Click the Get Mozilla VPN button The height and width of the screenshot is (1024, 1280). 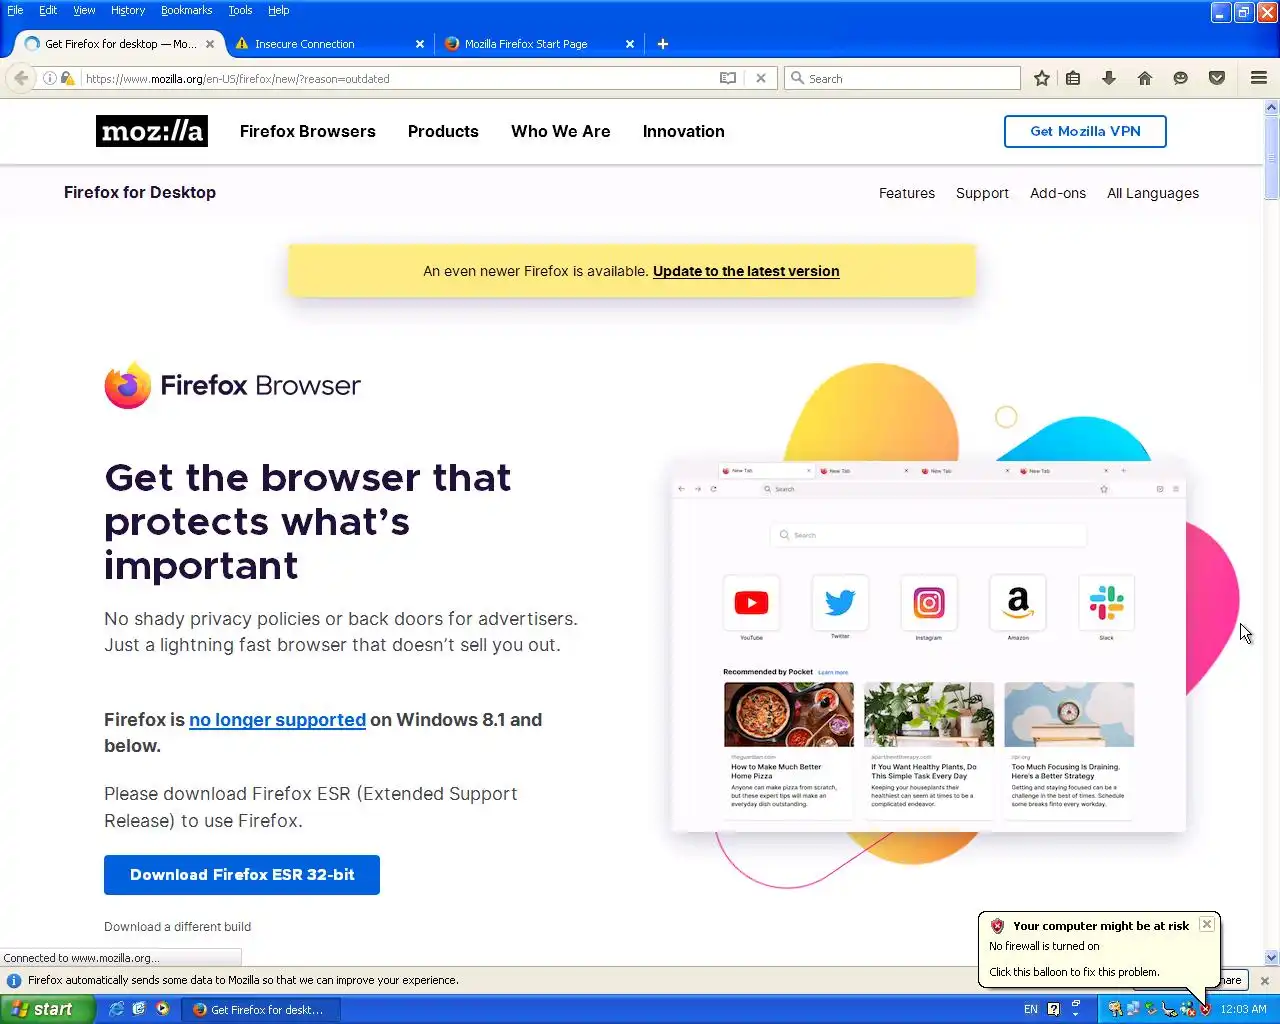click(x=1085, y=131)
